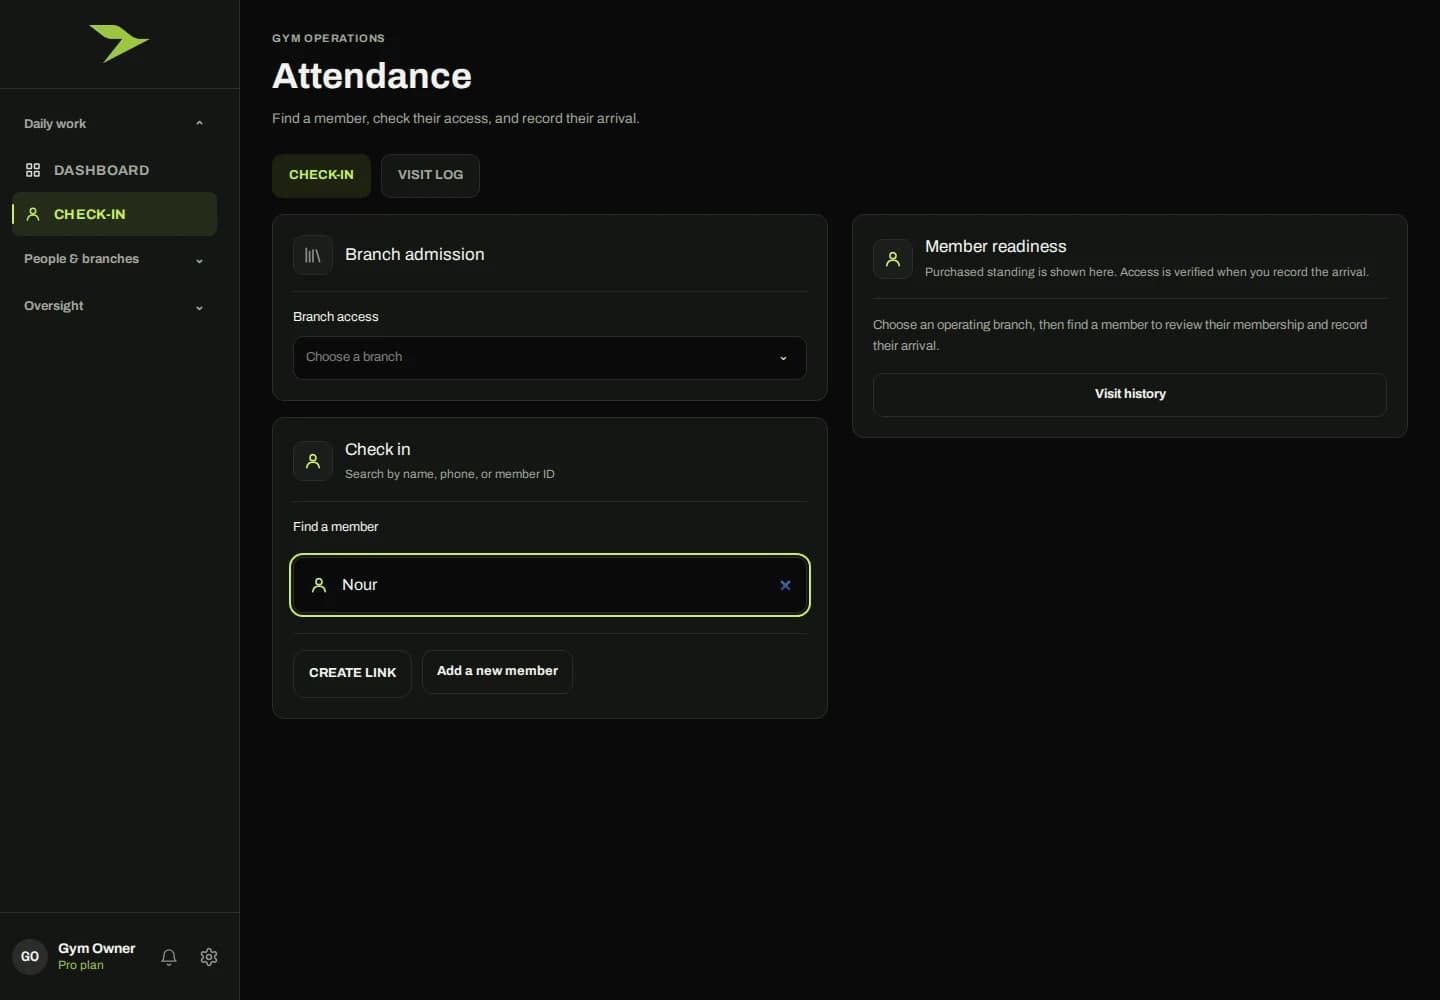Click the green arrow app logo
Image resolution: width=1440 pixels, height=1000 pixels.
pyautogui.click(x=119, y=43)
